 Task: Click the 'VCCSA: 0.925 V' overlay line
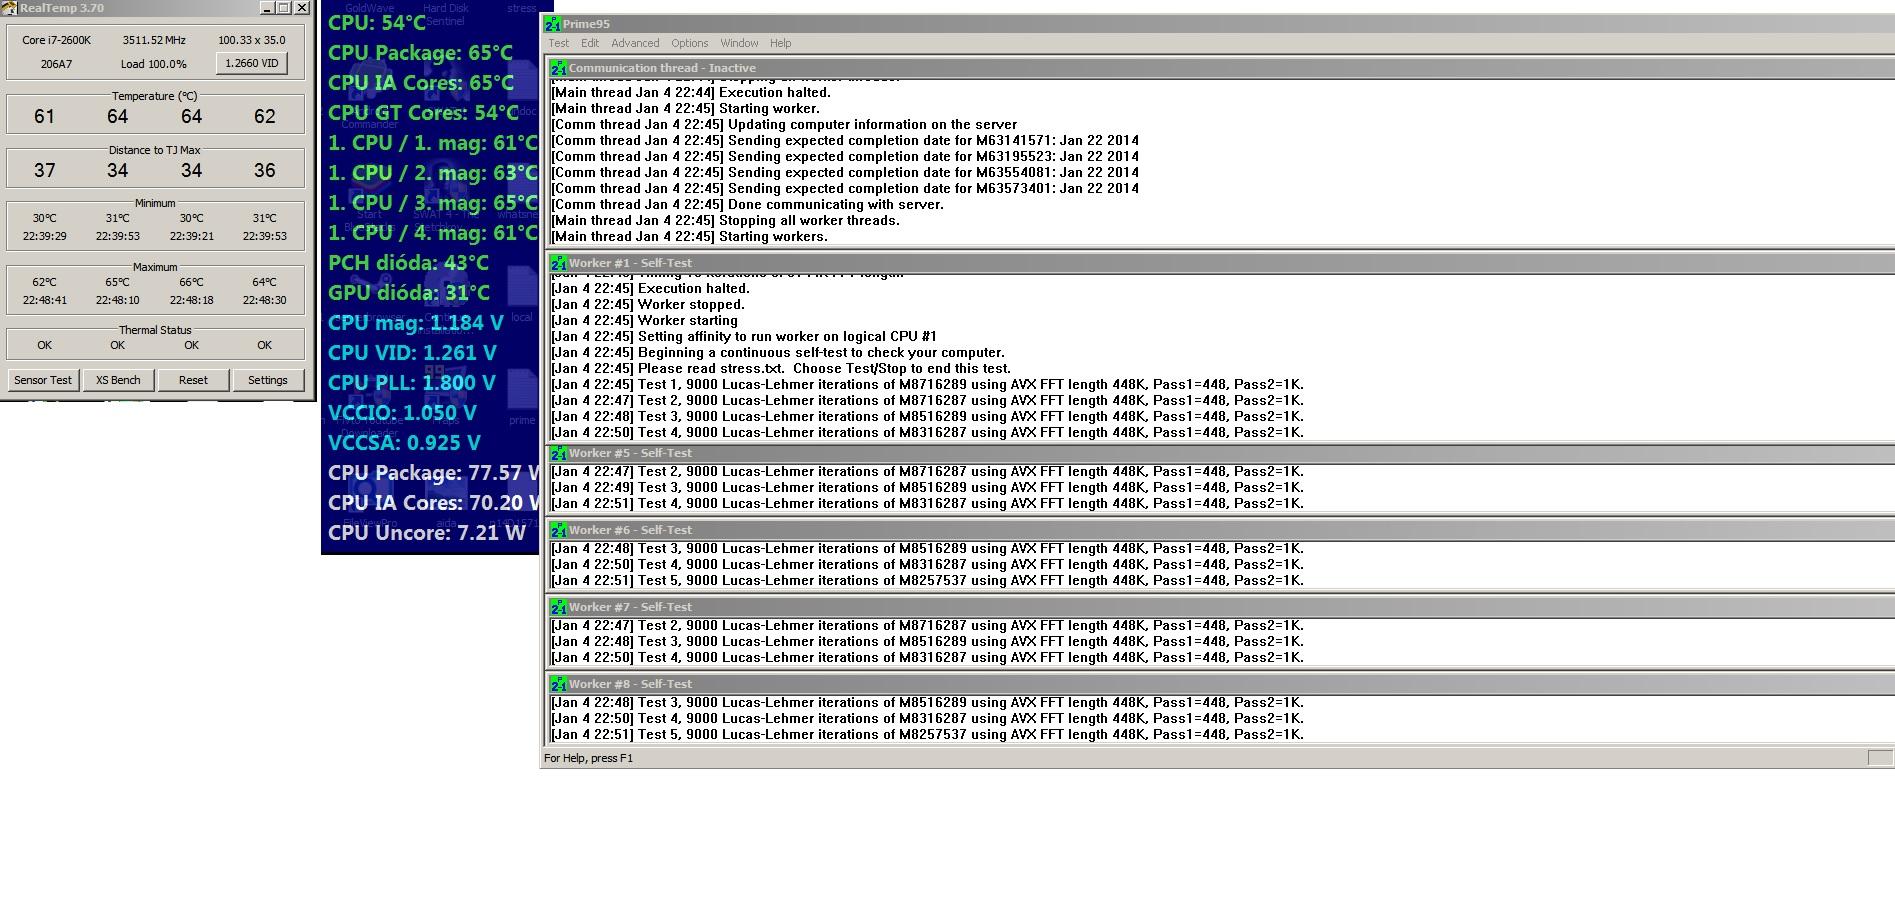pyautogui.click(x=404, y=443)
